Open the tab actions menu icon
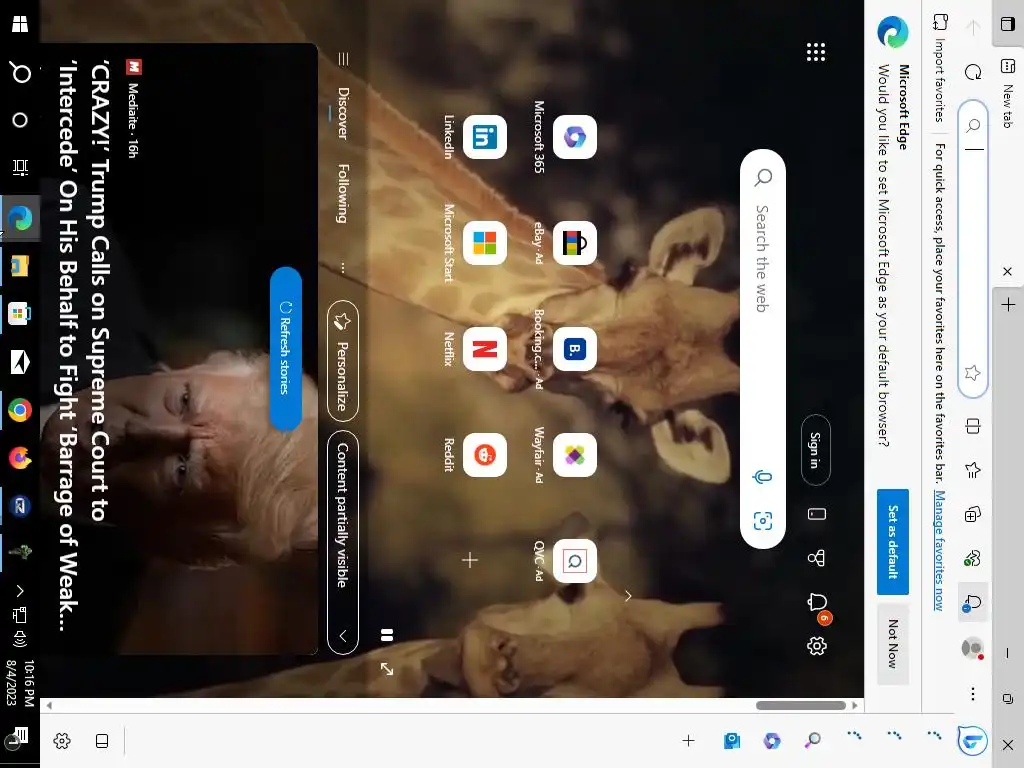The image size is (1024, 768). pyautogui.click(x=1008, y=24)
